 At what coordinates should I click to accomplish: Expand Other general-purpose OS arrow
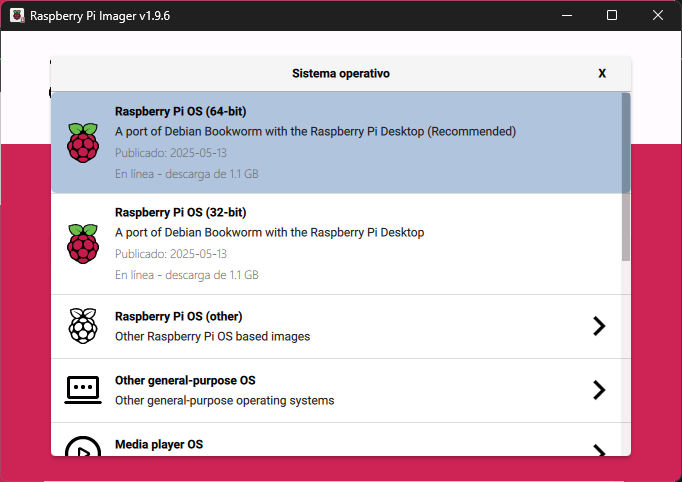coord(598,390)
